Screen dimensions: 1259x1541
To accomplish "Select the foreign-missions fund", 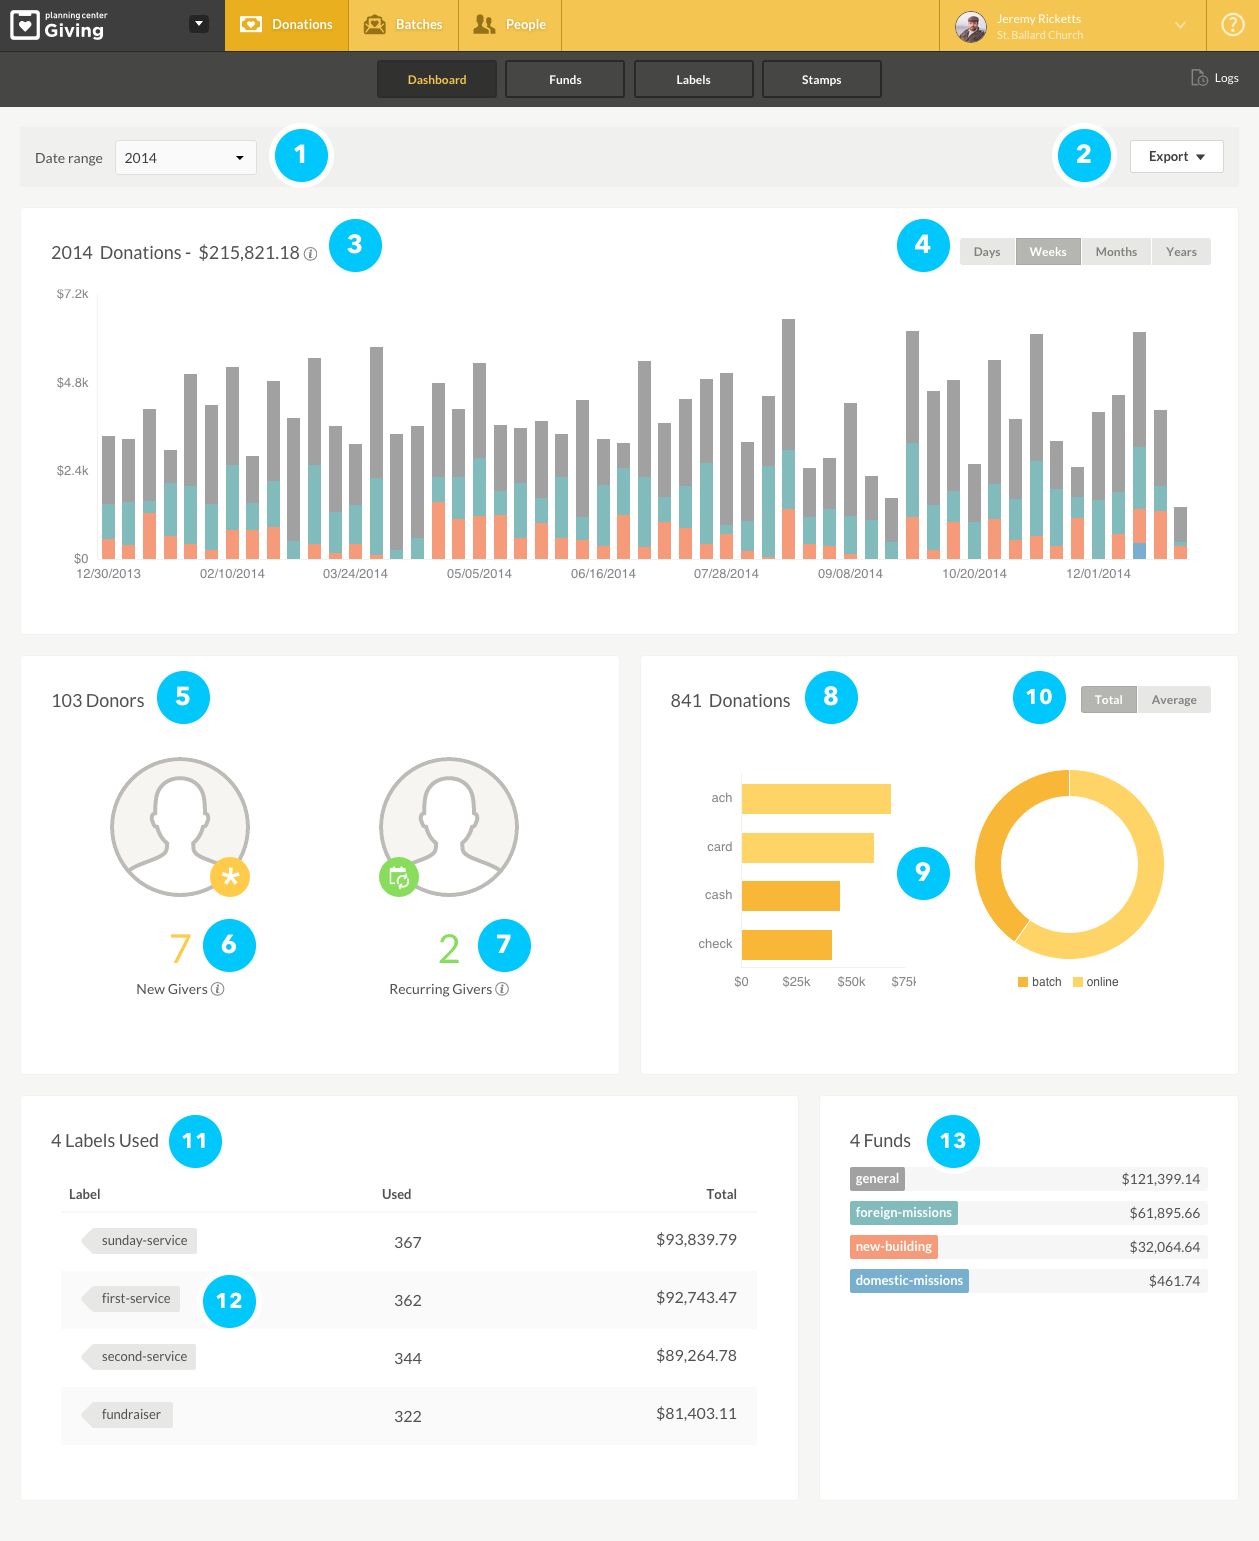I will [903, 1212].
